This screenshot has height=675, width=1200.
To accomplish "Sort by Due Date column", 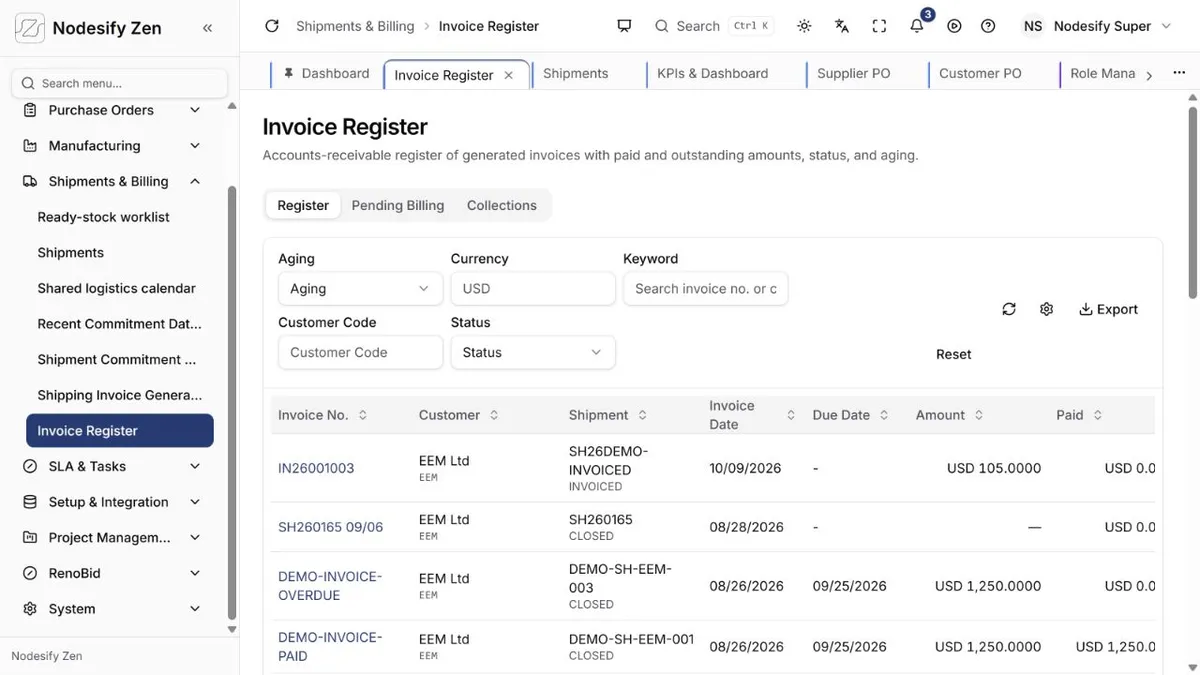I will (883, 415).
